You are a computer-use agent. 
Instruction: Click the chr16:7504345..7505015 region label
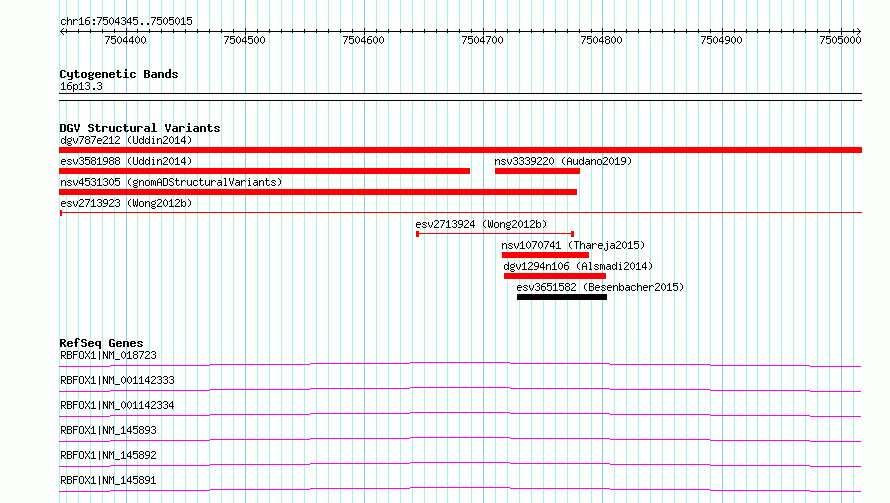pos(126,22)
